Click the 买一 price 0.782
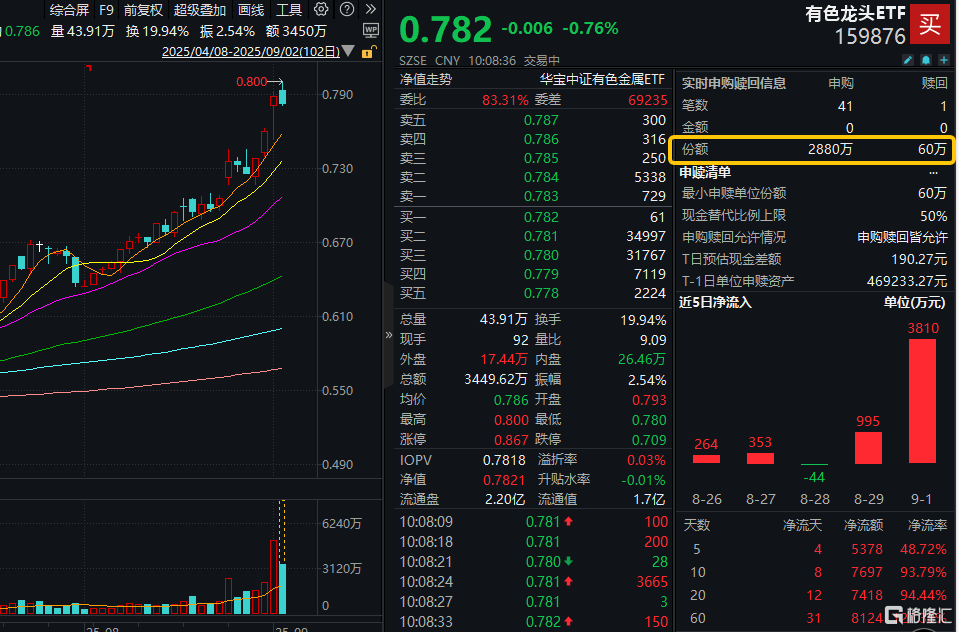Image resolution: width=959 pixels, height=632 pixels. (x=541, y=217)
